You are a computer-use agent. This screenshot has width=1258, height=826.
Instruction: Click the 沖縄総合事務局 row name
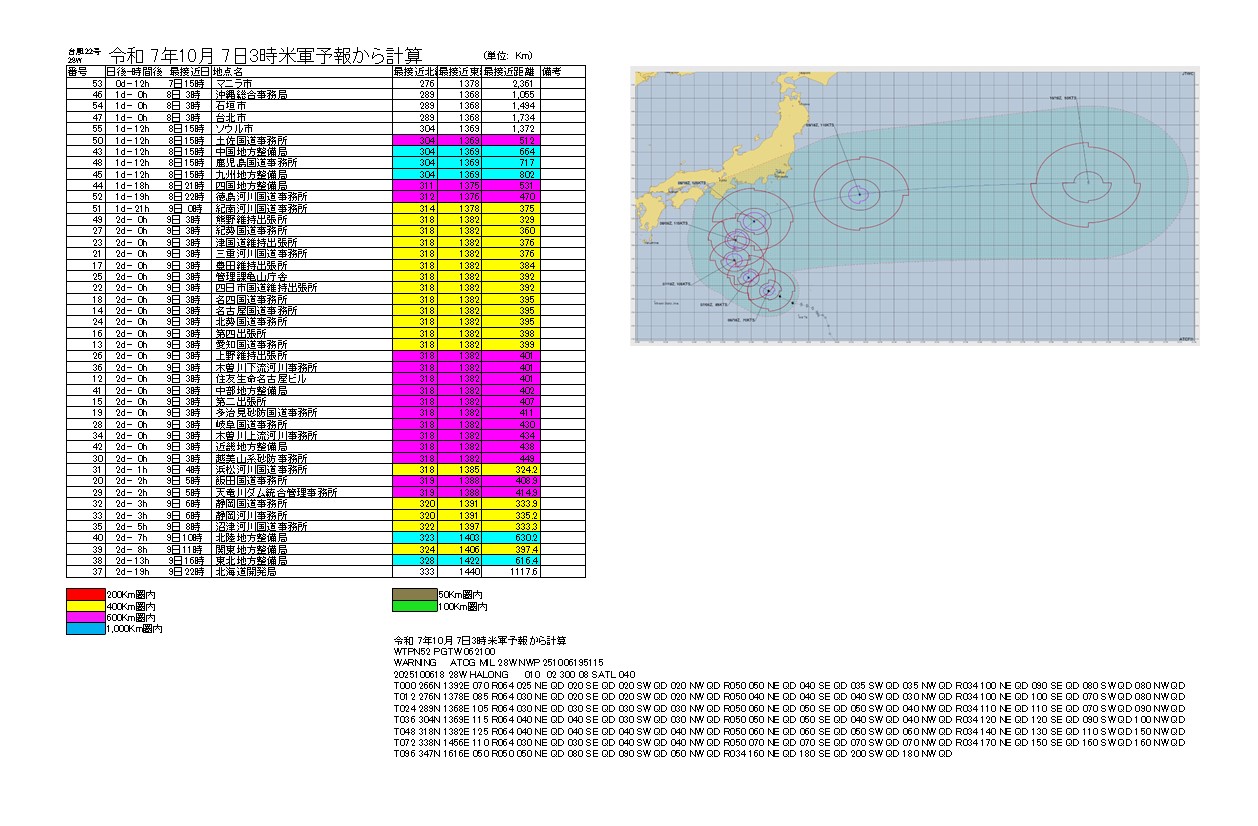coord(251,94)
